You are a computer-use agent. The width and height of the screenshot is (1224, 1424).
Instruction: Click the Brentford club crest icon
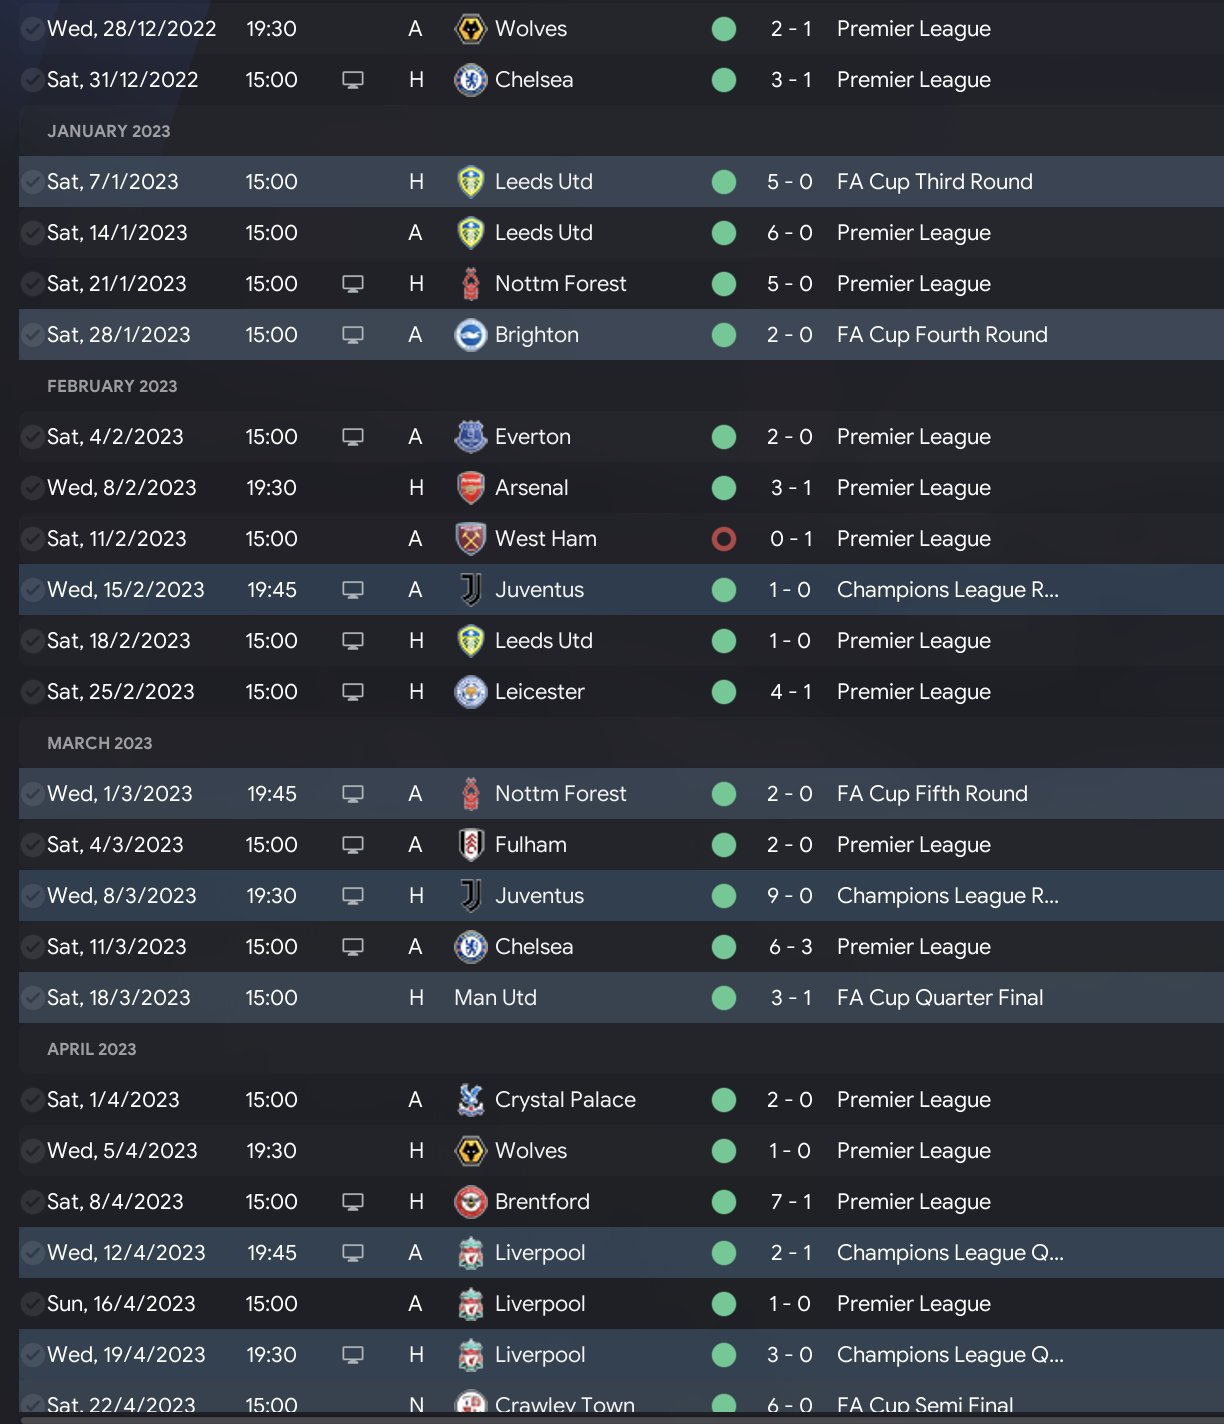pos(470,1202)
